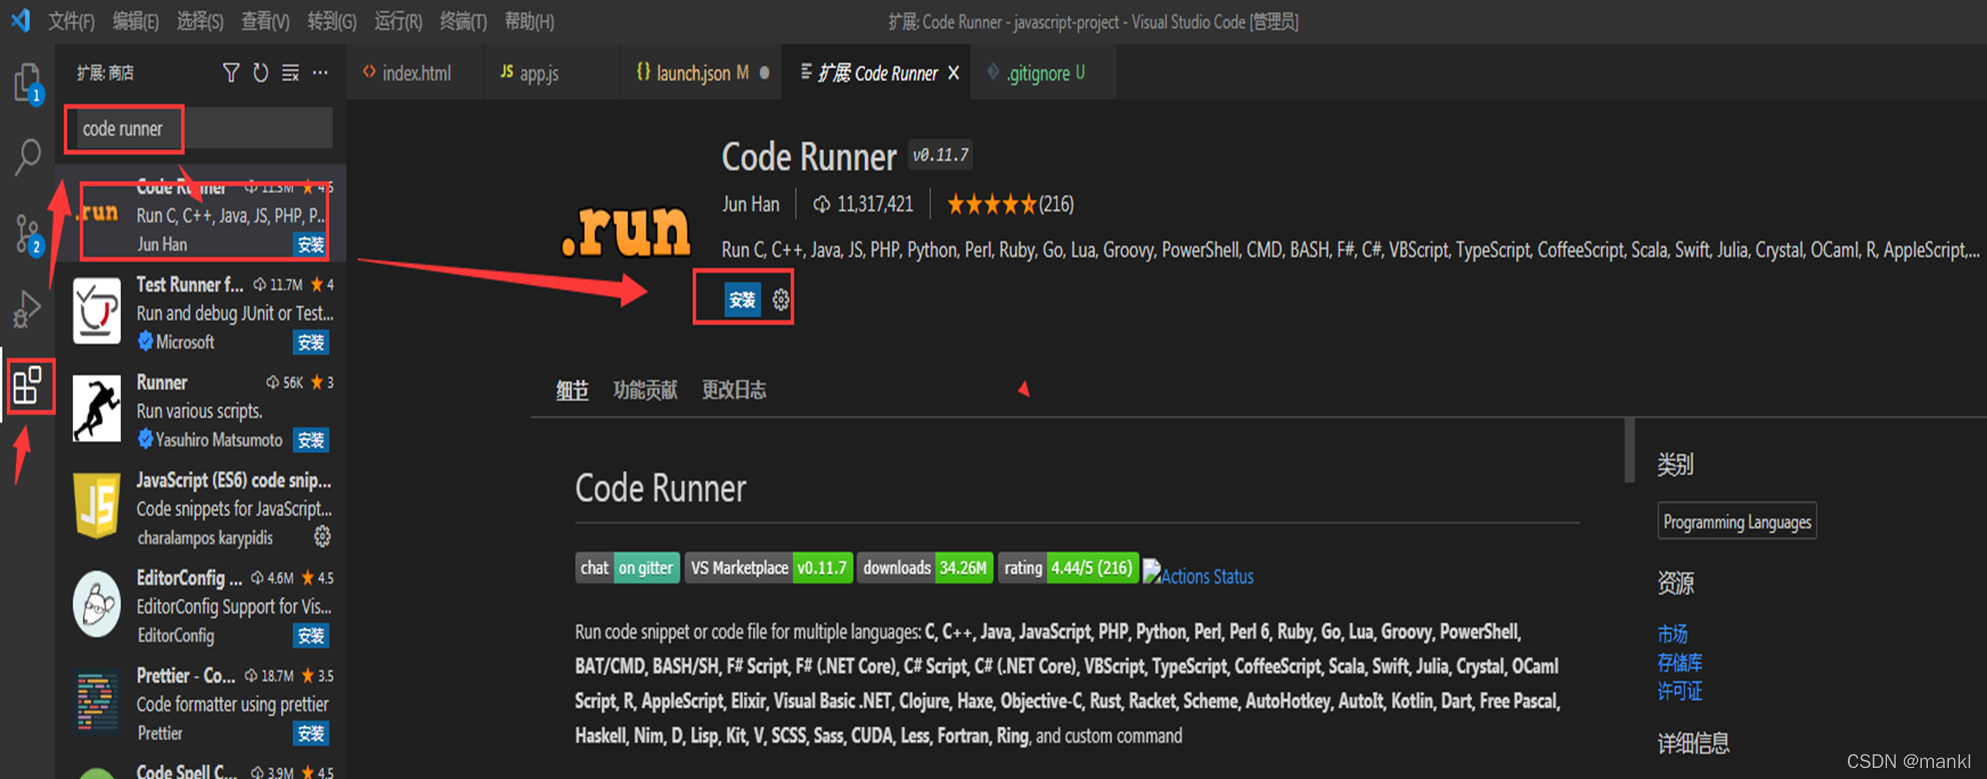This screenshot has height=779, width=1987.
Task: Install Code Runner from the list entry
Action: (x=310, y=245)
